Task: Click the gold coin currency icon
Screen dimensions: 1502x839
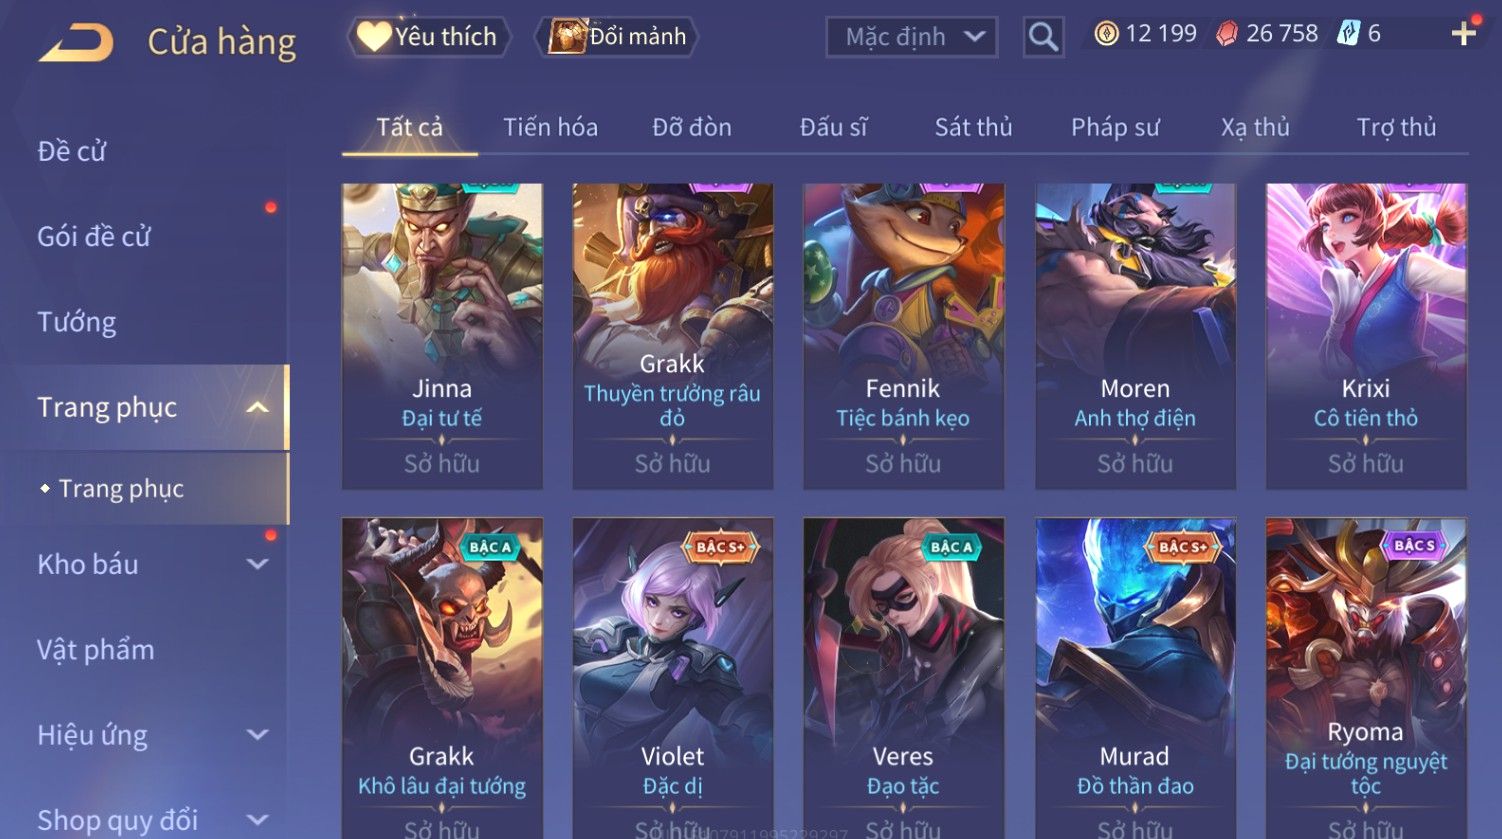Action: point(1106,34)
